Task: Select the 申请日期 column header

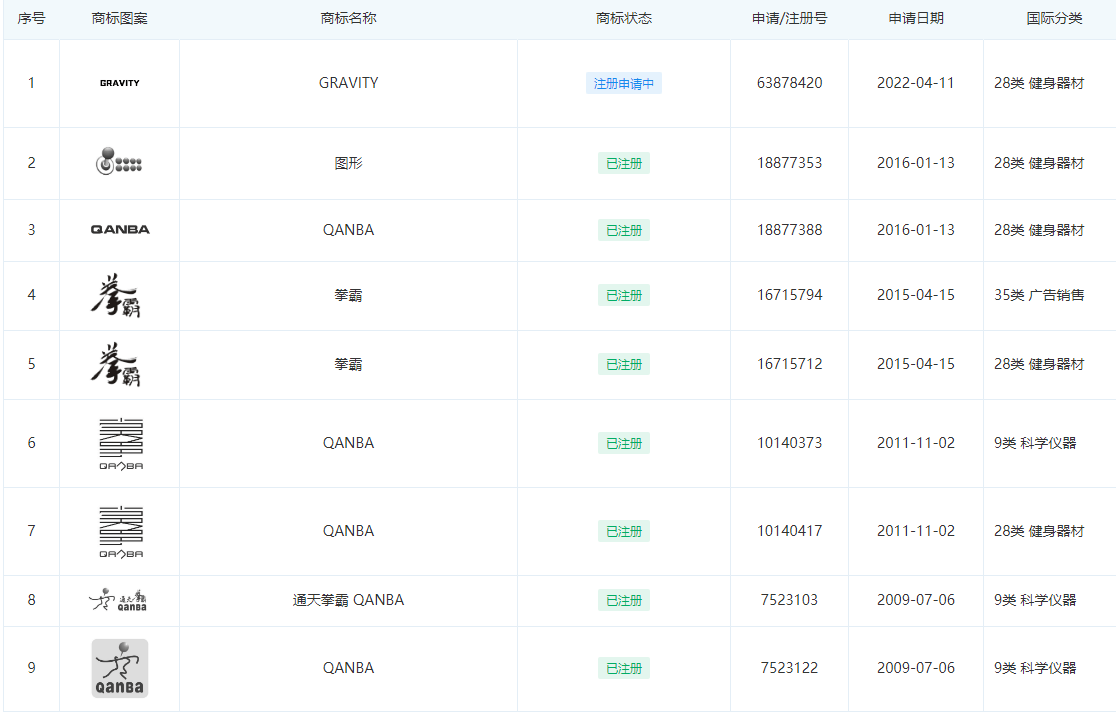Action: point(916,19)
